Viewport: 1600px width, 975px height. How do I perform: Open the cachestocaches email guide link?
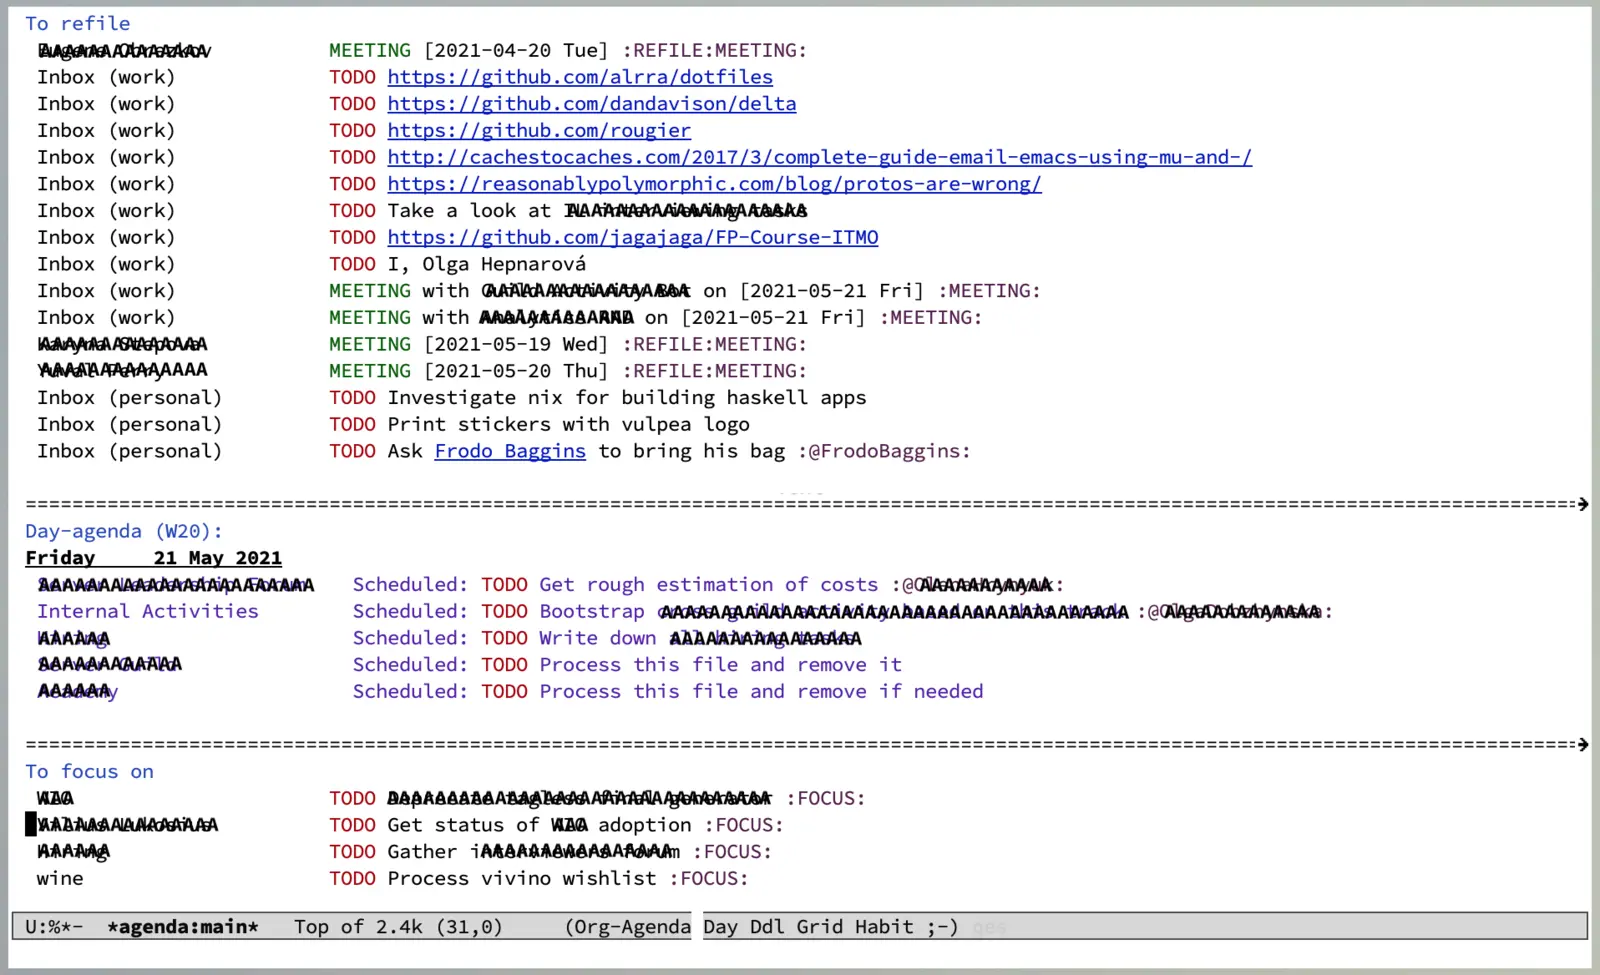(x=819, y=157)
